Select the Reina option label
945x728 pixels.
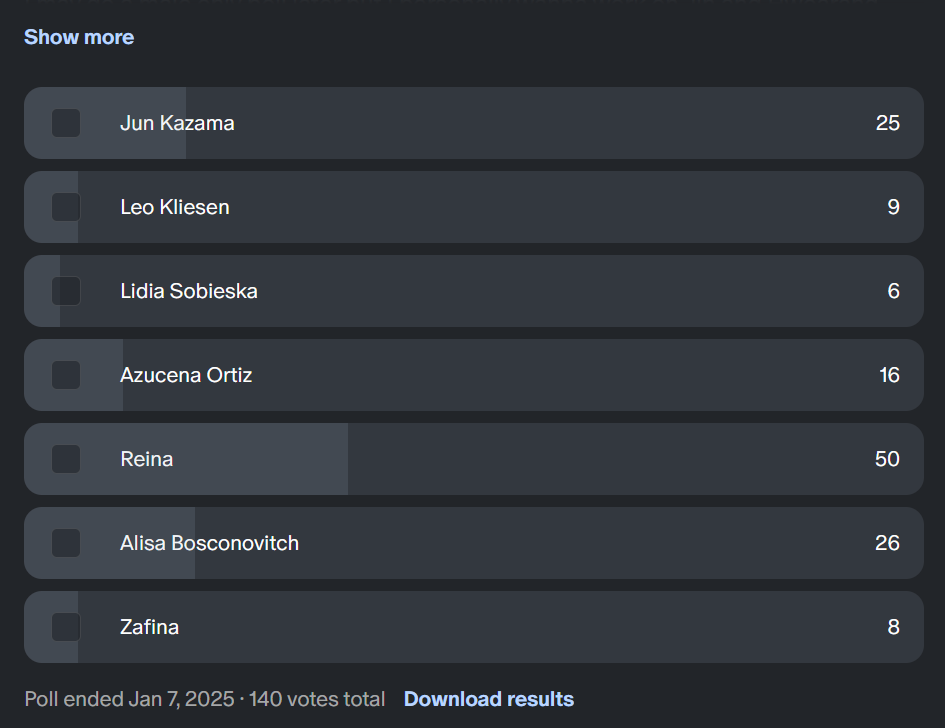146,459
